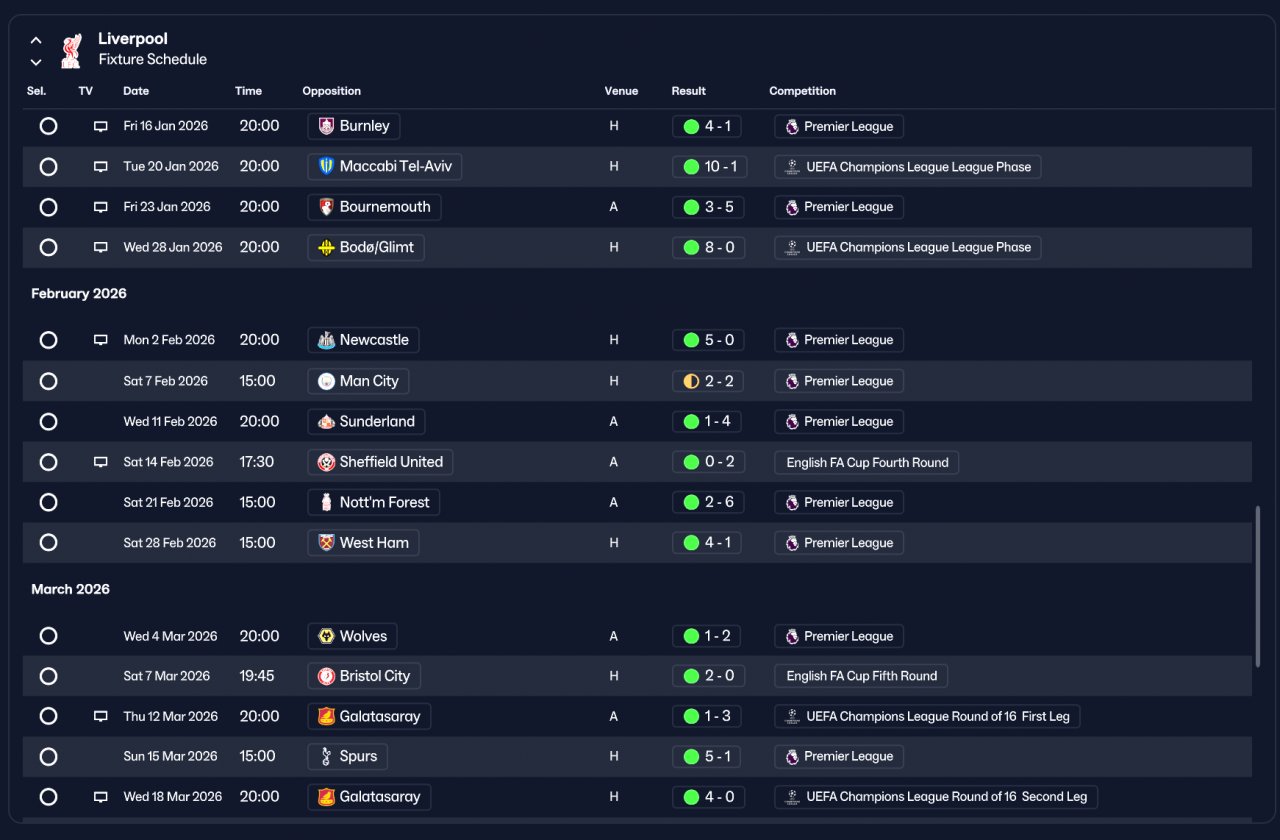Click the TV icon on the Newcastle fixture row
Image resolution: width=1280 pixels, height=840 pixels.
coord(100,340)
